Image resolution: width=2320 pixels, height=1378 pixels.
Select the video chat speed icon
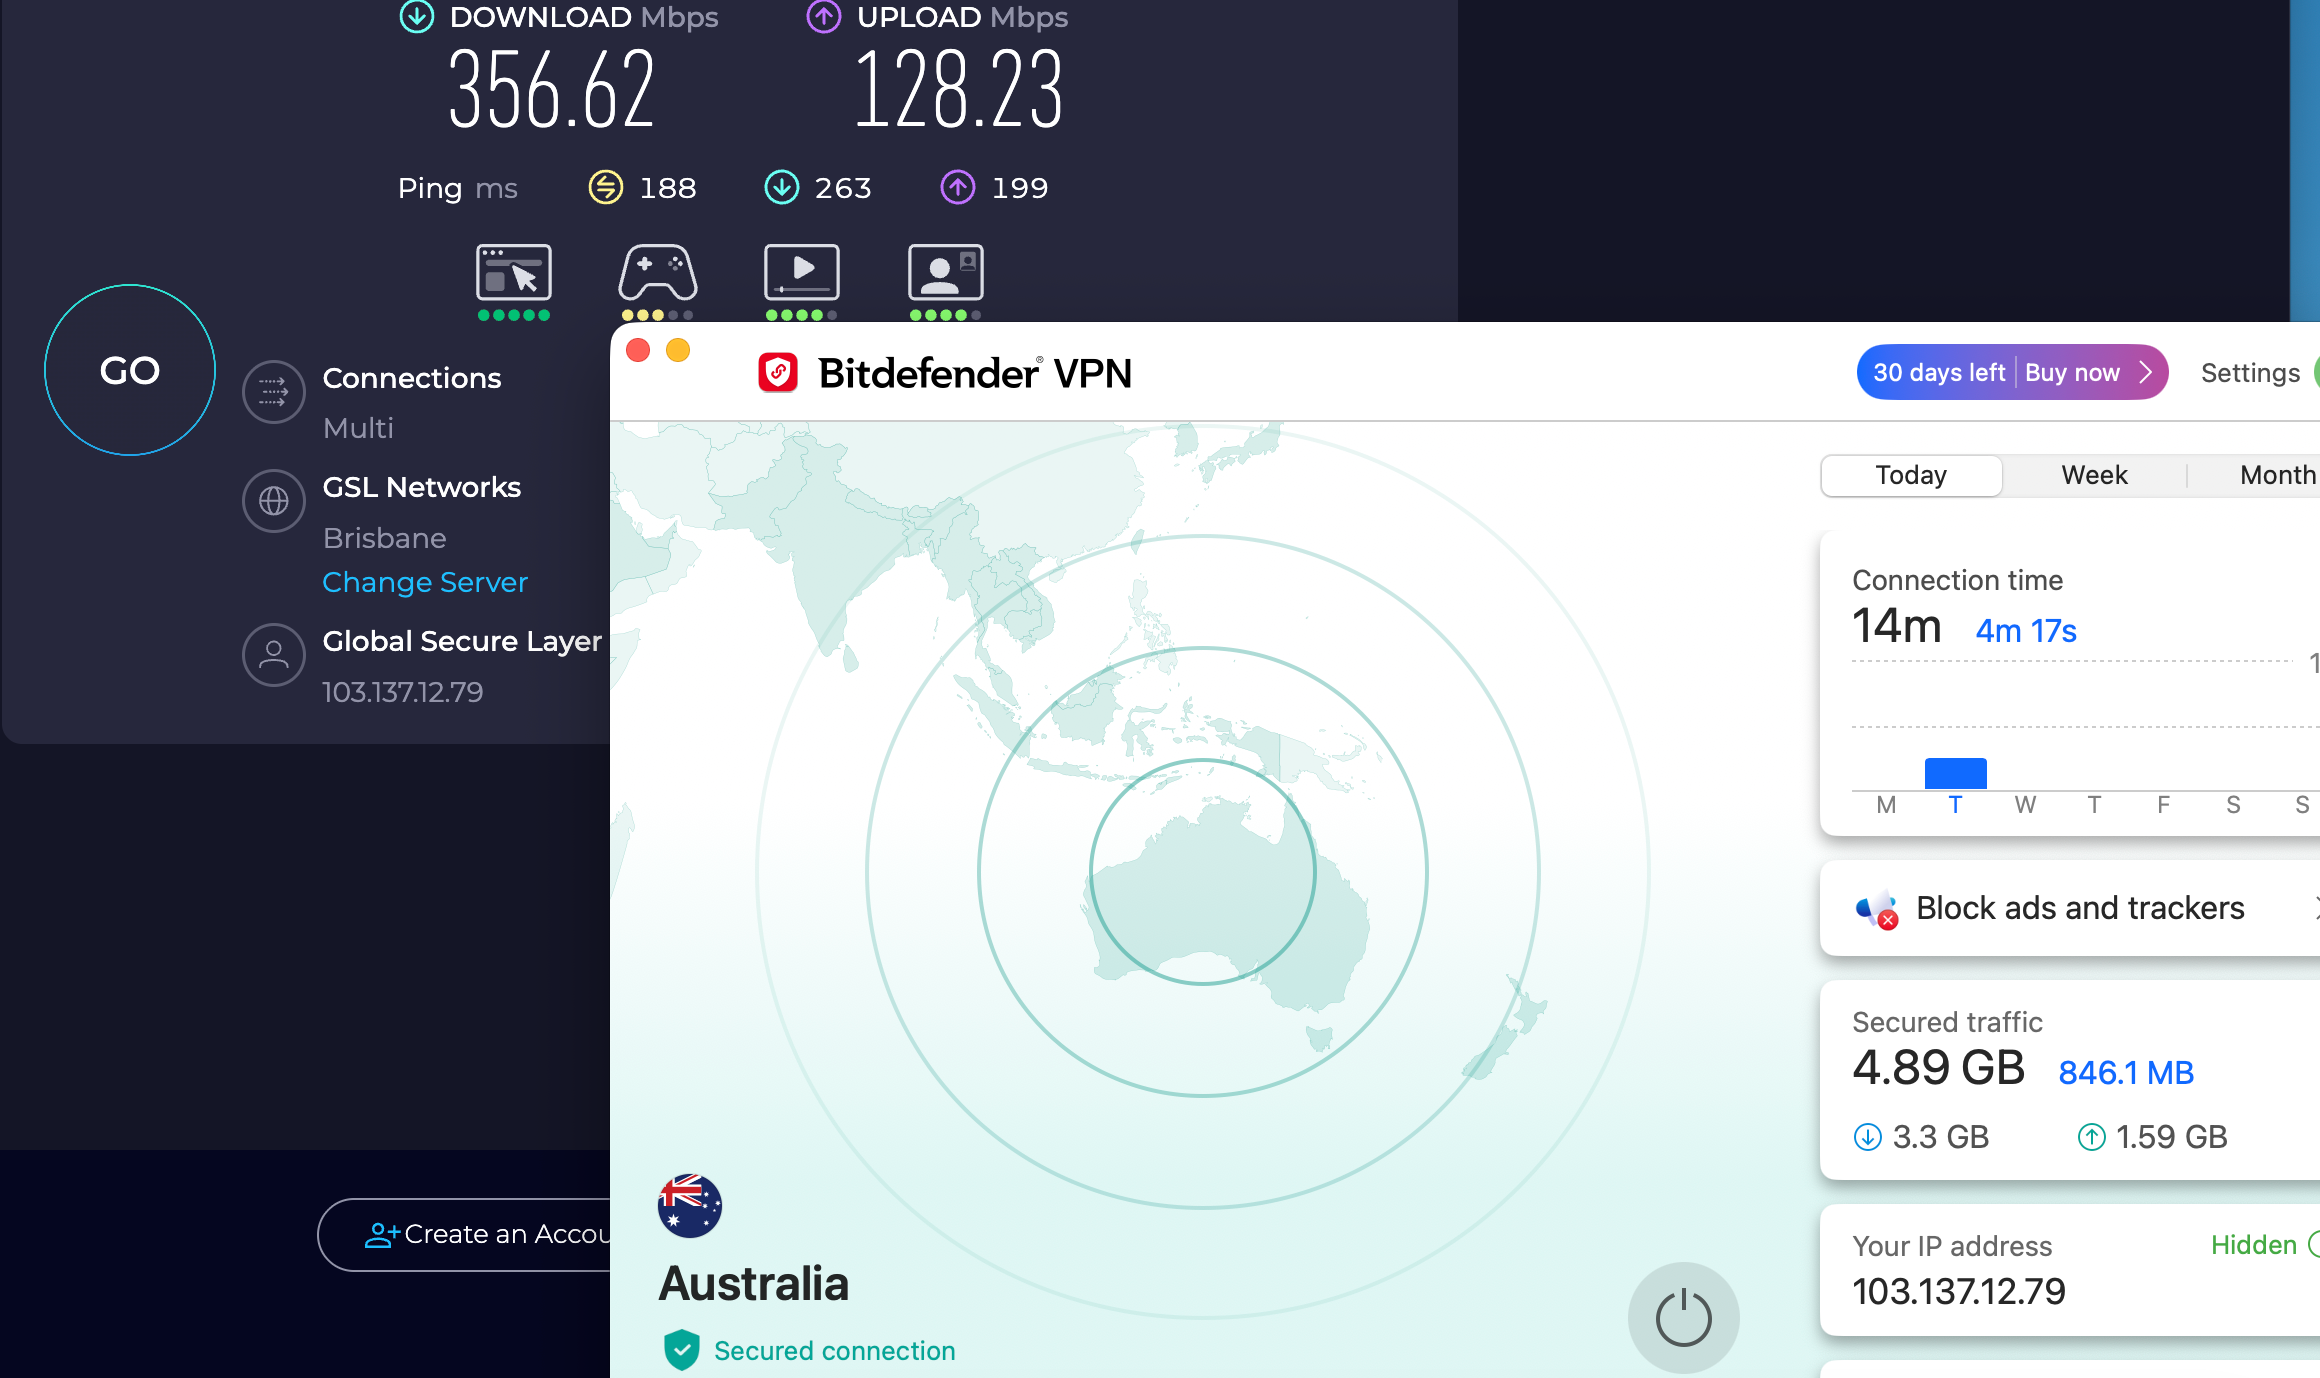click(x=944, y=272)
